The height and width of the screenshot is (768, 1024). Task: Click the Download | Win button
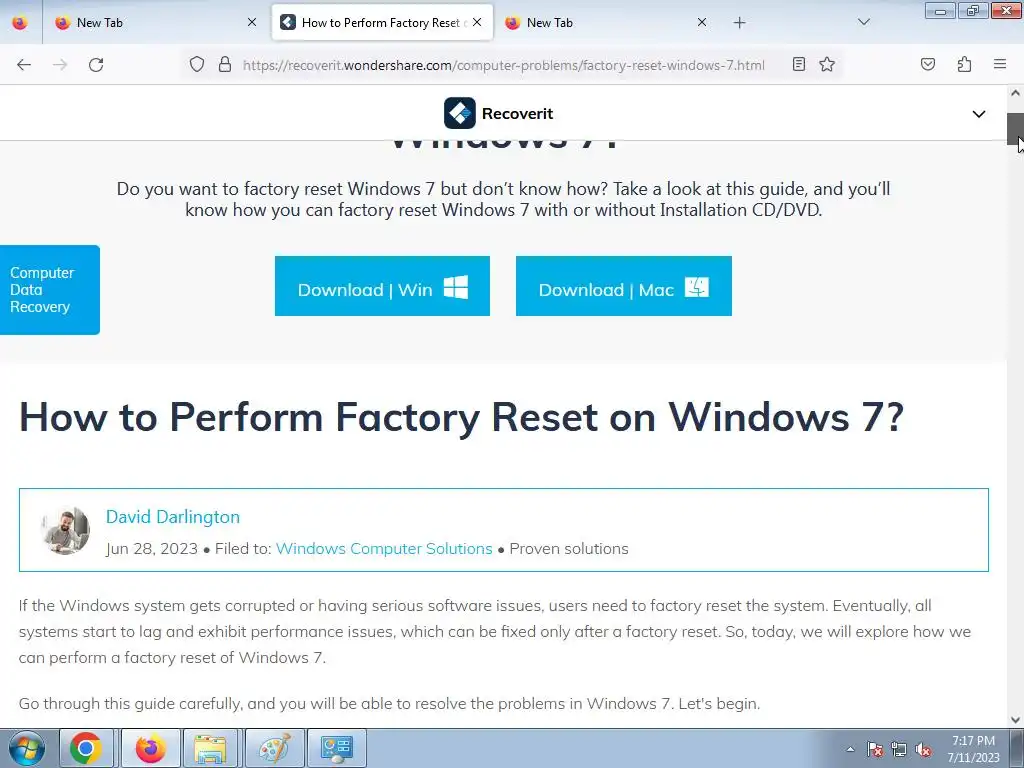(x=382, y=286)
